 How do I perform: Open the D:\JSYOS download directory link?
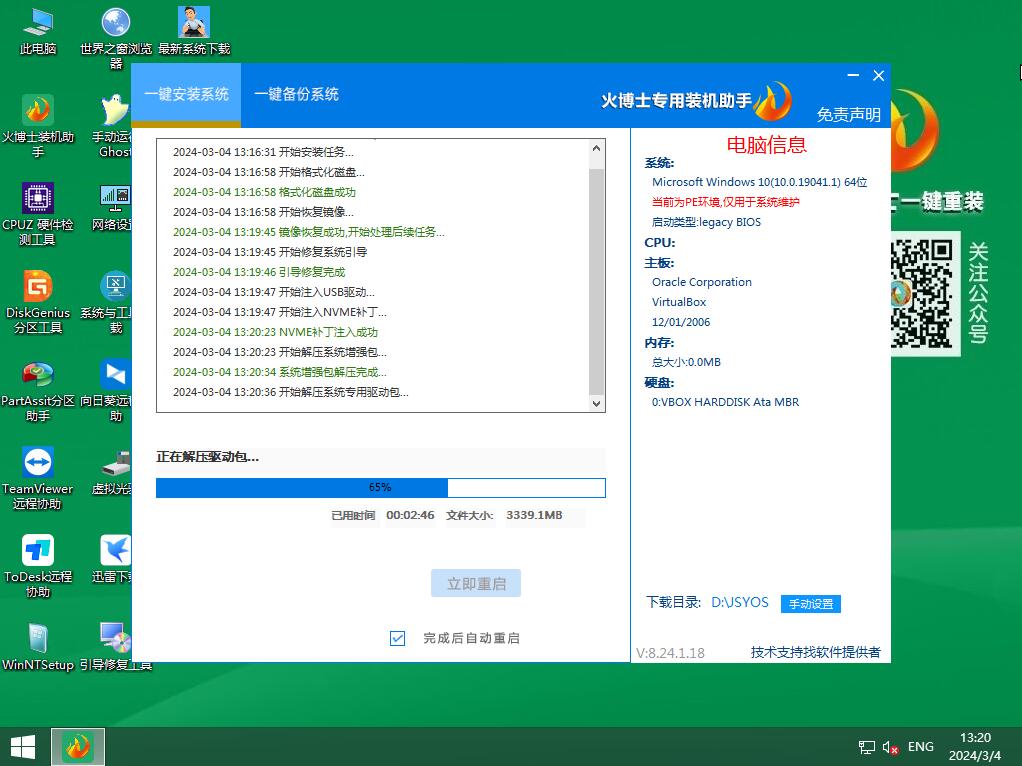tap(740, 602)
